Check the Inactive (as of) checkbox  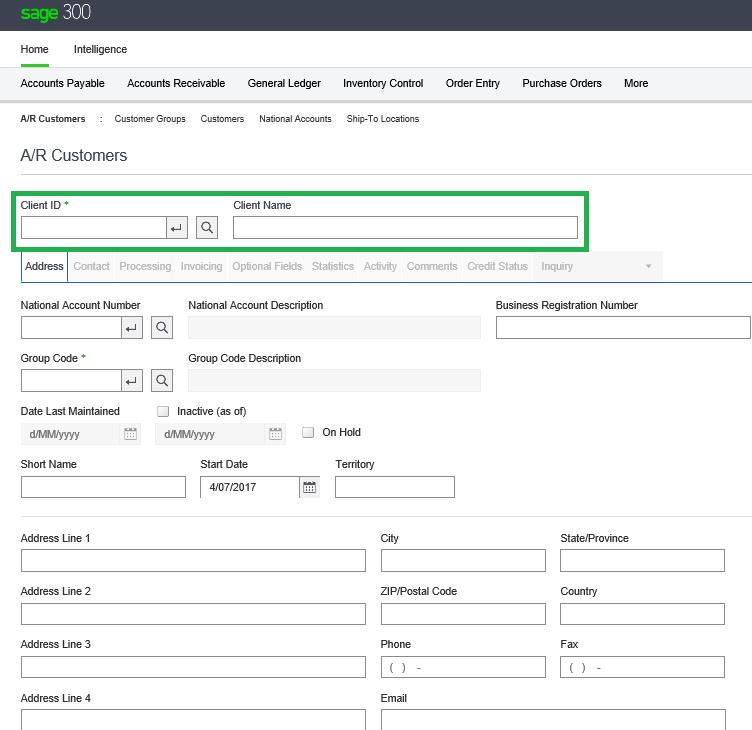click(x=163, y=411)
